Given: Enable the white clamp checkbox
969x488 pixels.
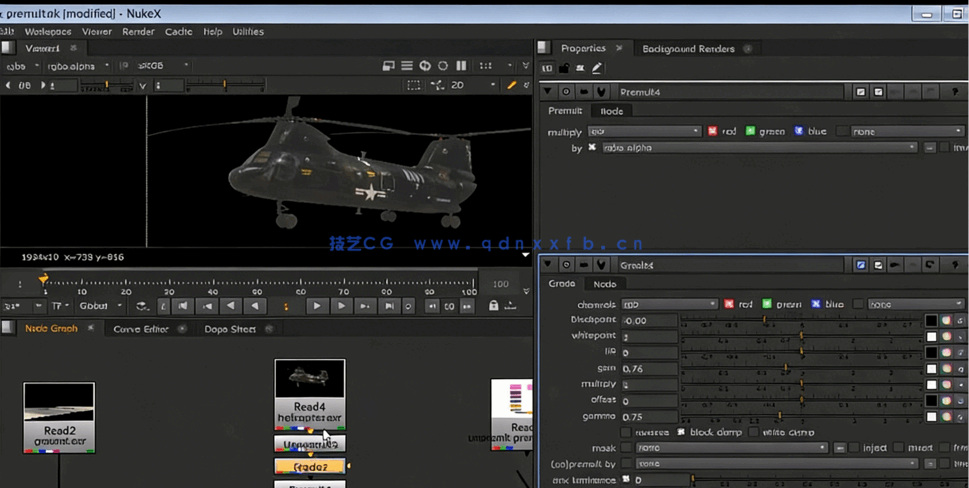Looking at the screenshot, I should click(754, 432).
